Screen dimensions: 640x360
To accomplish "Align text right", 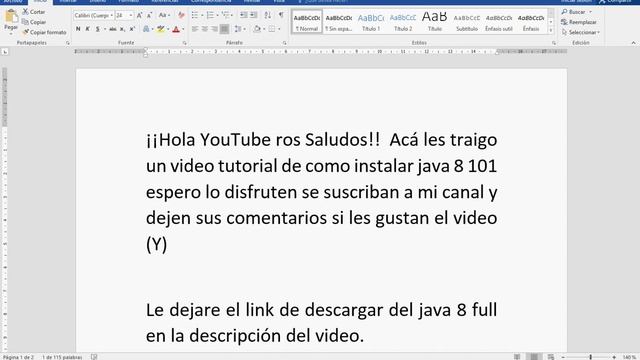I will pyautogui.click(x=215, y=29).
